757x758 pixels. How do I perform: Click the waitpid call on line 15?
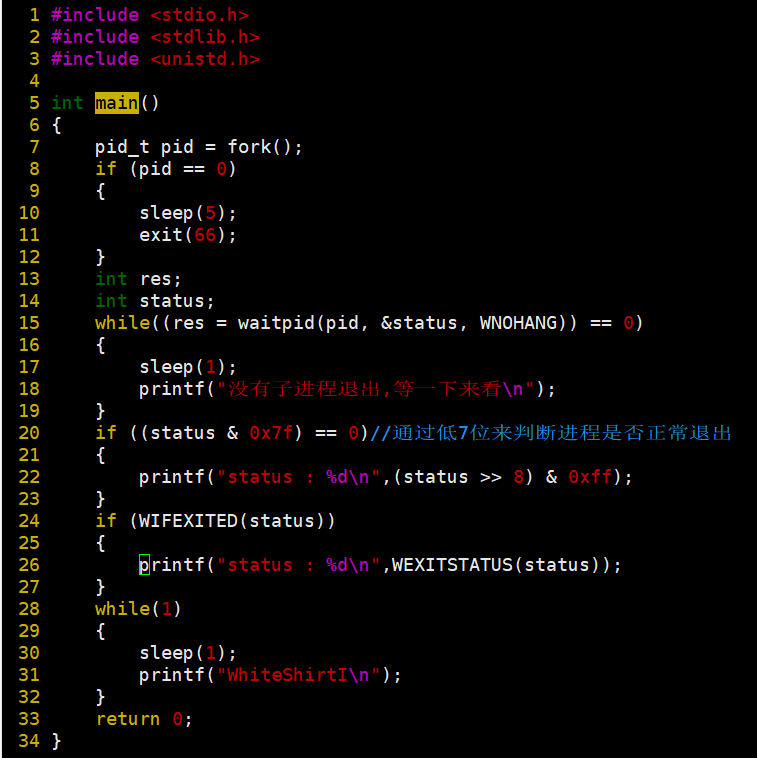pyautogui.click(x=407, y=323)
